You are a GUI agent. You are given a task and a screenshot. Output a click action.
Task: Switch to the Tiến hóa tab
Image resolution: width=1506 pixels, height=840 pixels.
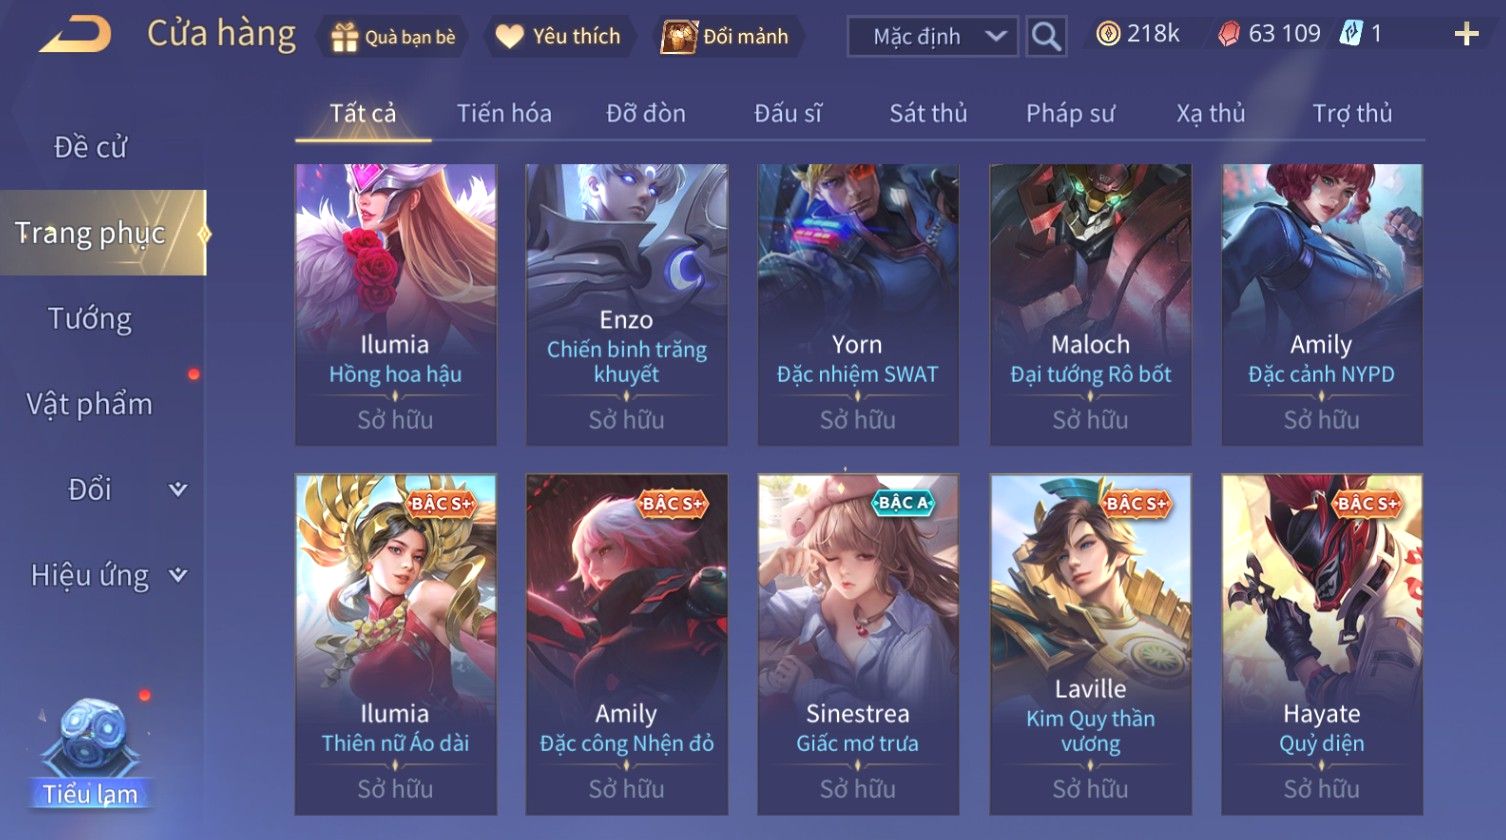(x=504, y=113)
